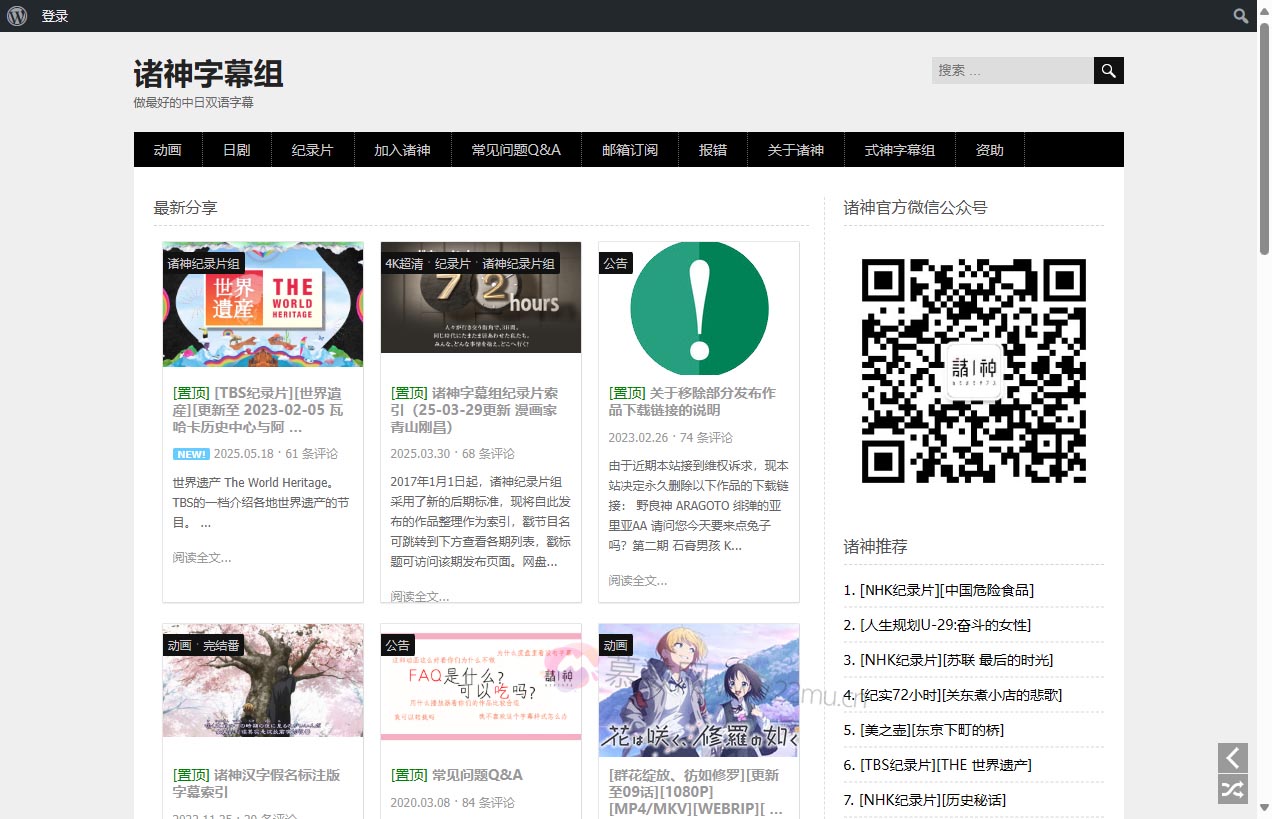Click 阅读全文 under the World Heritage post

click(201, 557)
